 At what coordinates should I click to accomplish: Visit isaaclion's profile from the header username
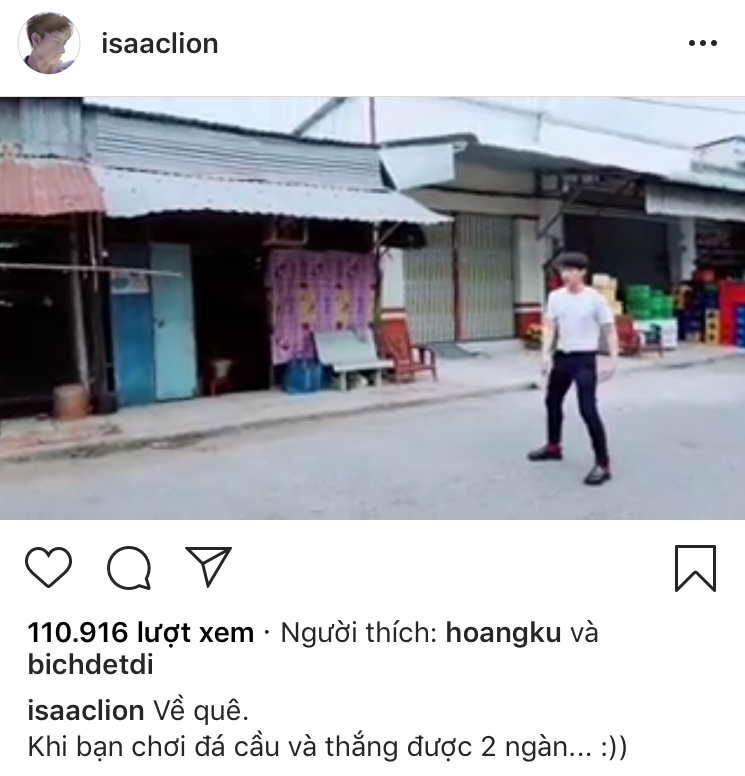click(159, 44)
